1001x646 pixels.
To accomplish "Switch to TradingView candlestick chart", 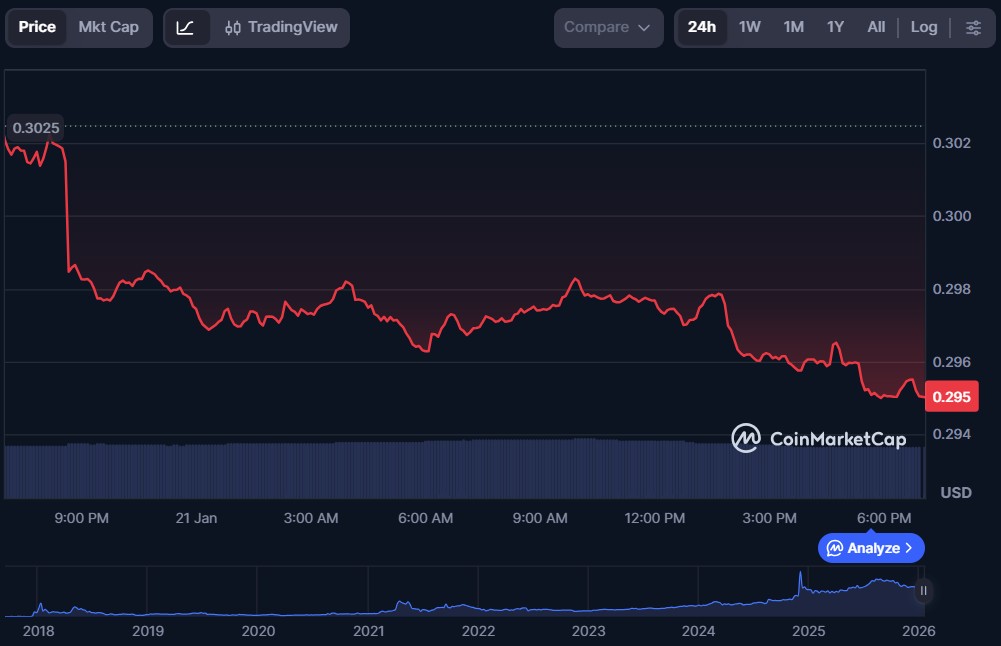I will click(281, 27).
